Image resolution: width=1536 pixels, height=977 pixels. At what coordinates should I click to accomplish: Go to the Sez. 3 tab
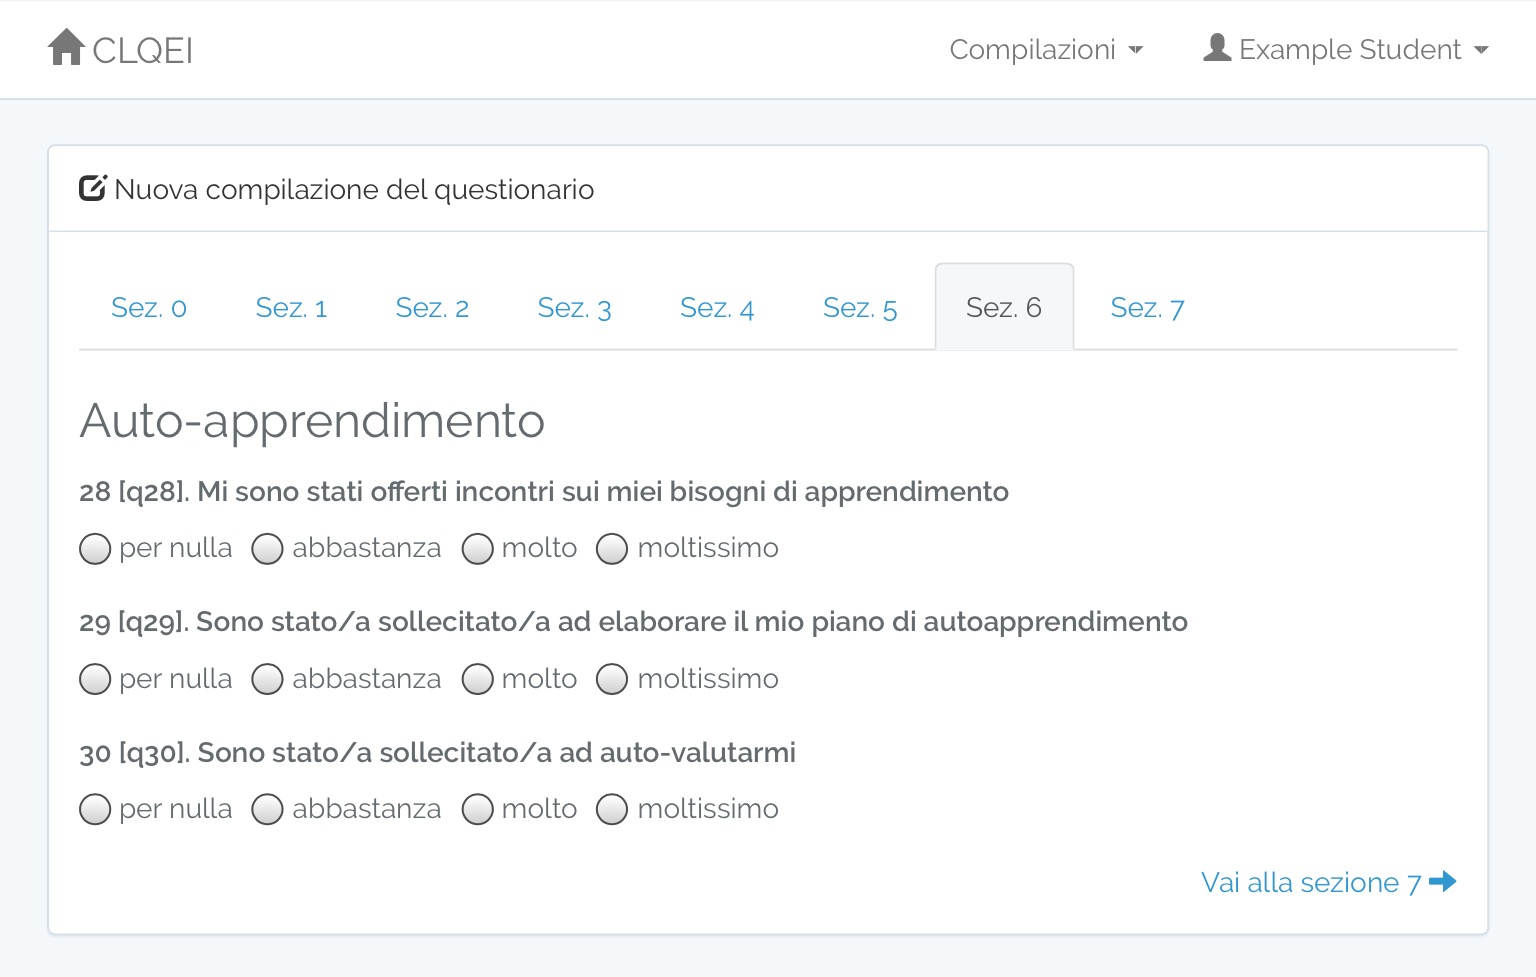click(574, 307)
